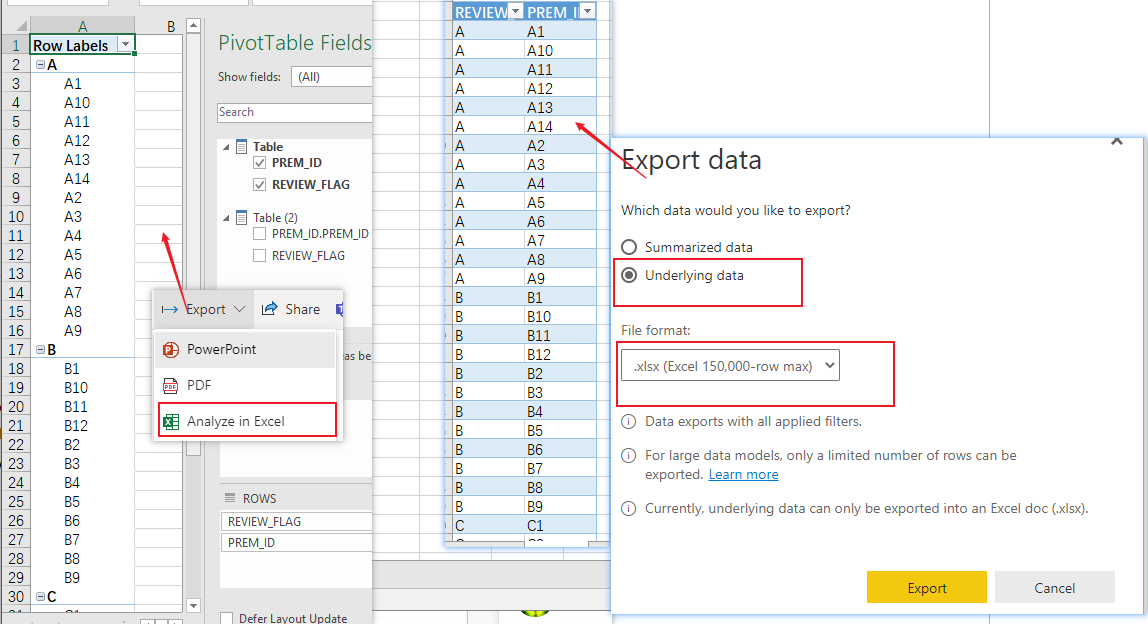Screen dimensions: 1148x624
Task: Choose PDF from Export menu
Action: point(245,385)
